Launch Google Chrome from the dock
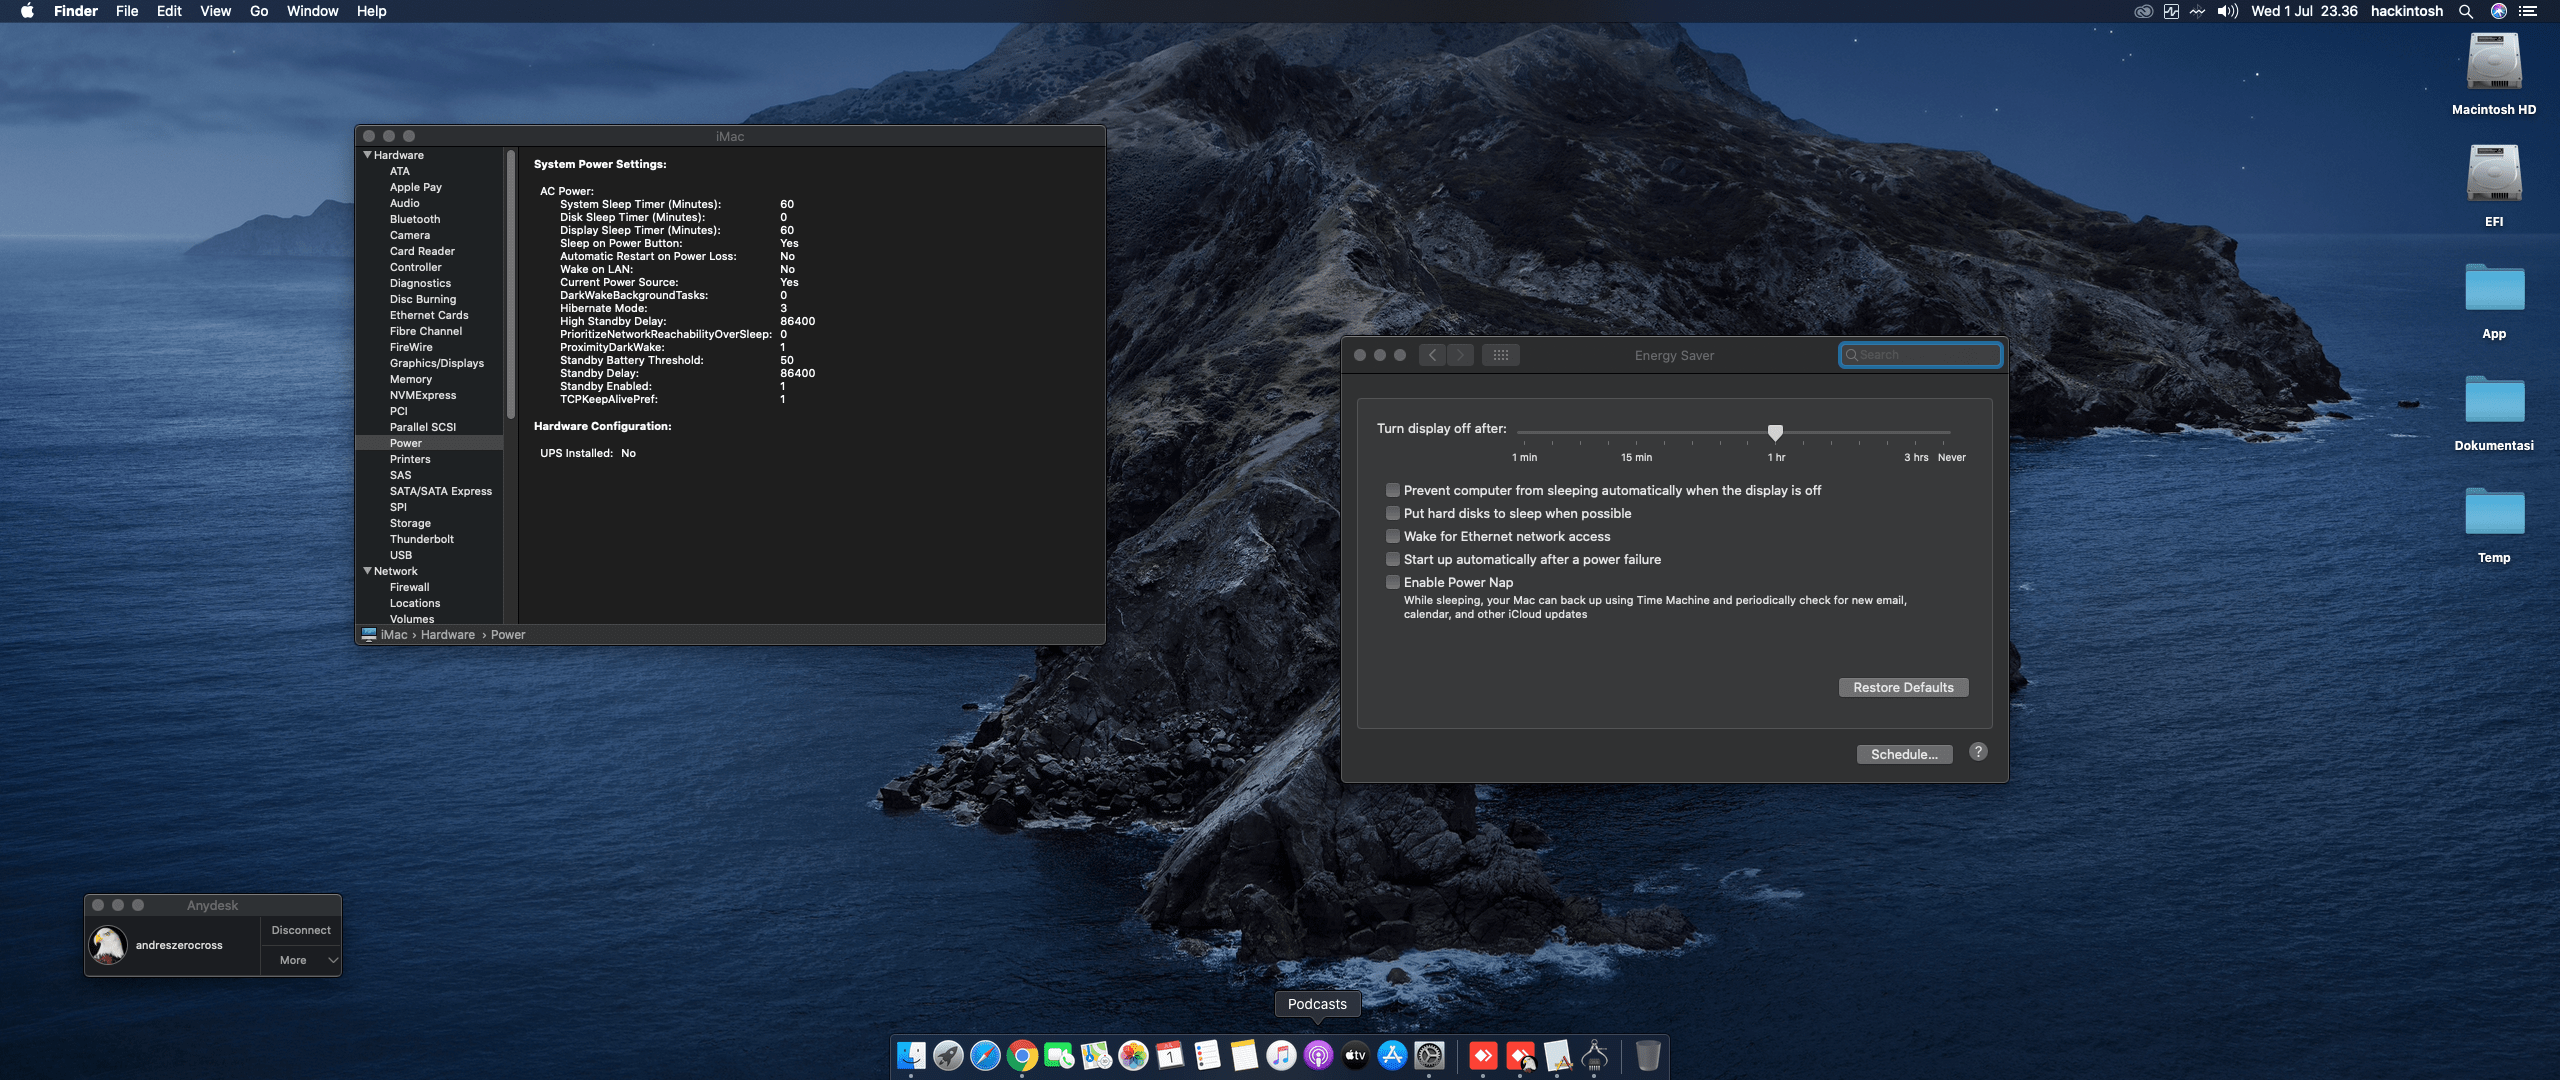The height and width of the screenshot is (1080, 2560). (x=1022, y=1056)
